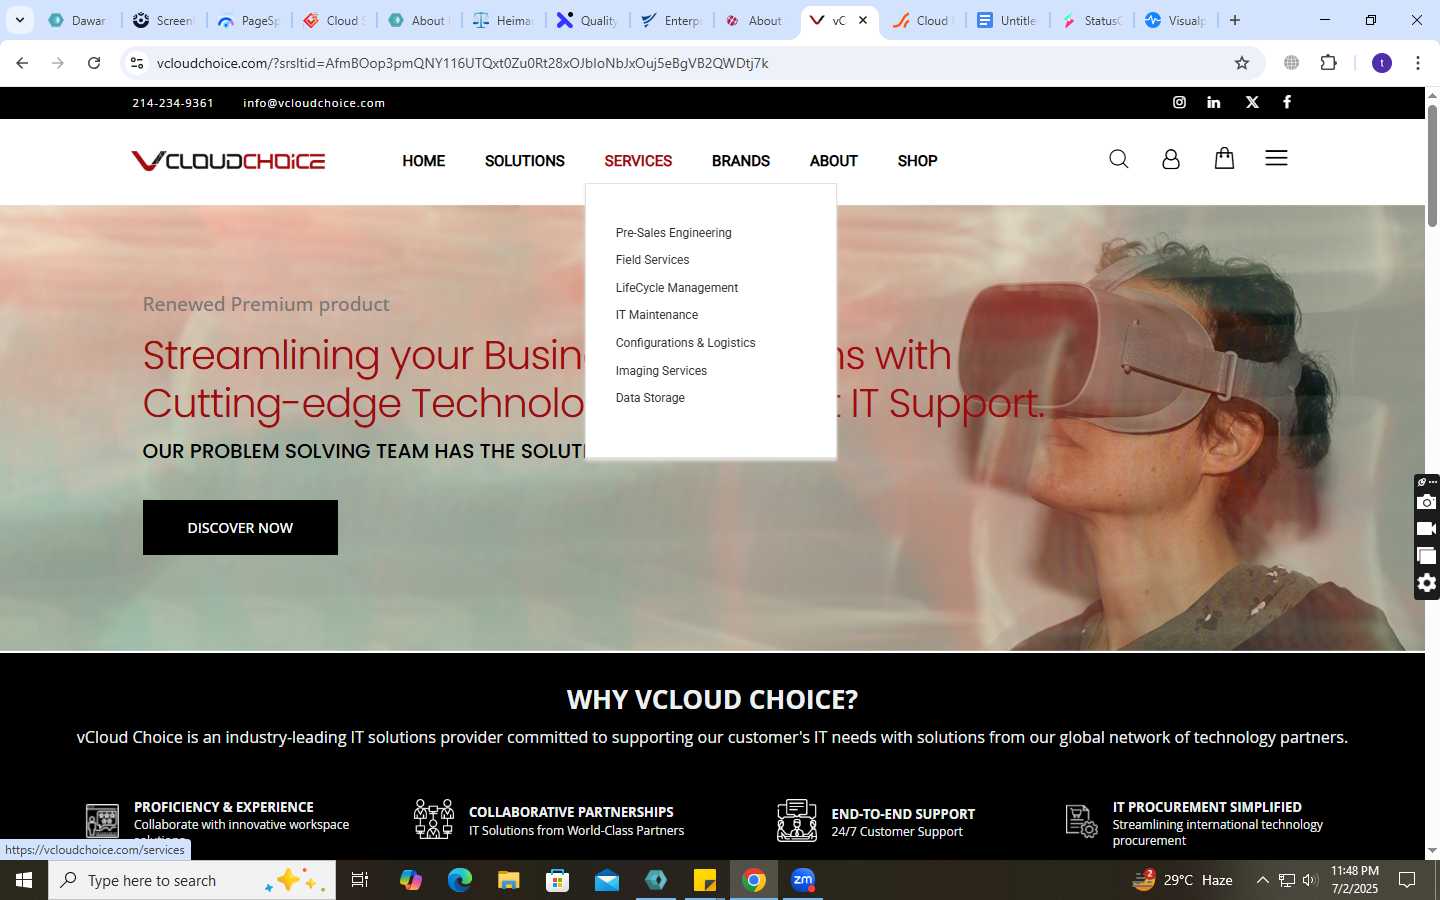1440x900 pixels.
Task: Select Data Storage from dropdown
Action: (x=650, y=398)
